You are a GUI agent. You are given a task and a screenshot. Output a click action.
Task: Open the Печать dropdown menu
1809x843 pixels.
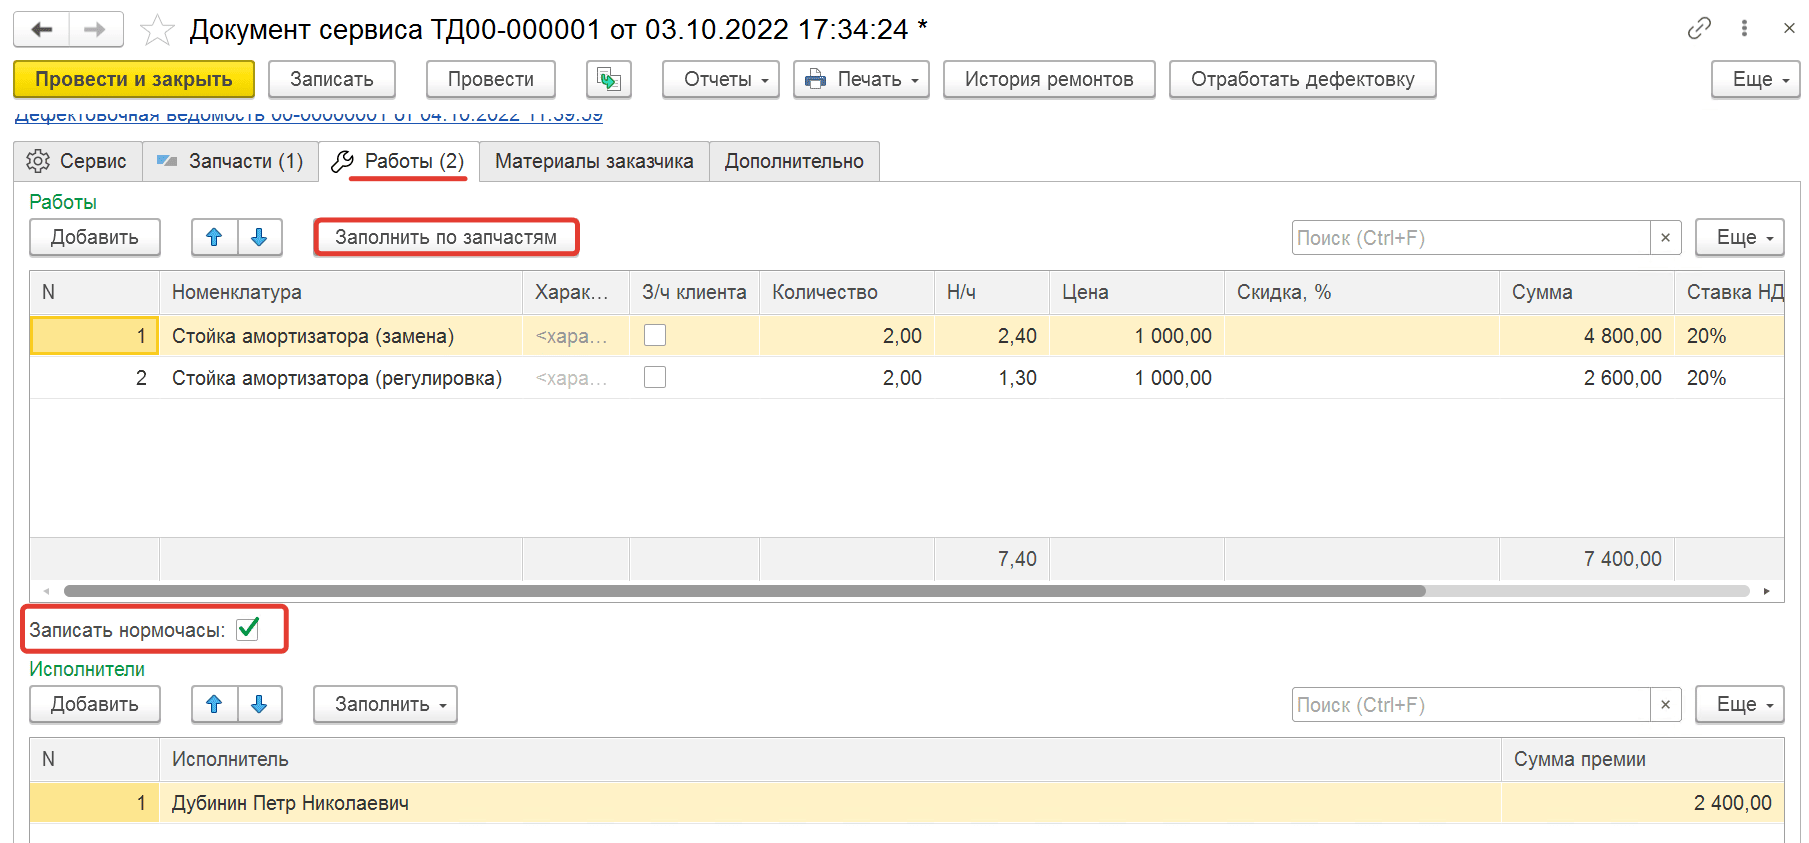[x=861, y=79]
